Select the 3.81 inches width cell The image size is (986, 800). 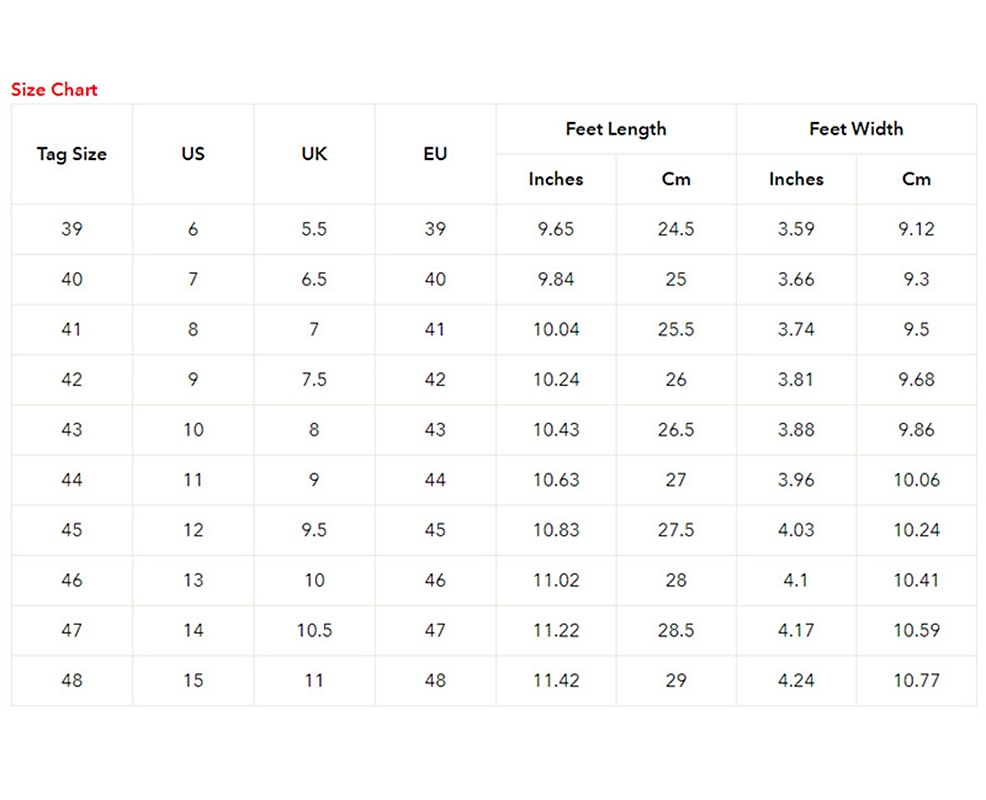tap(796, 380)
